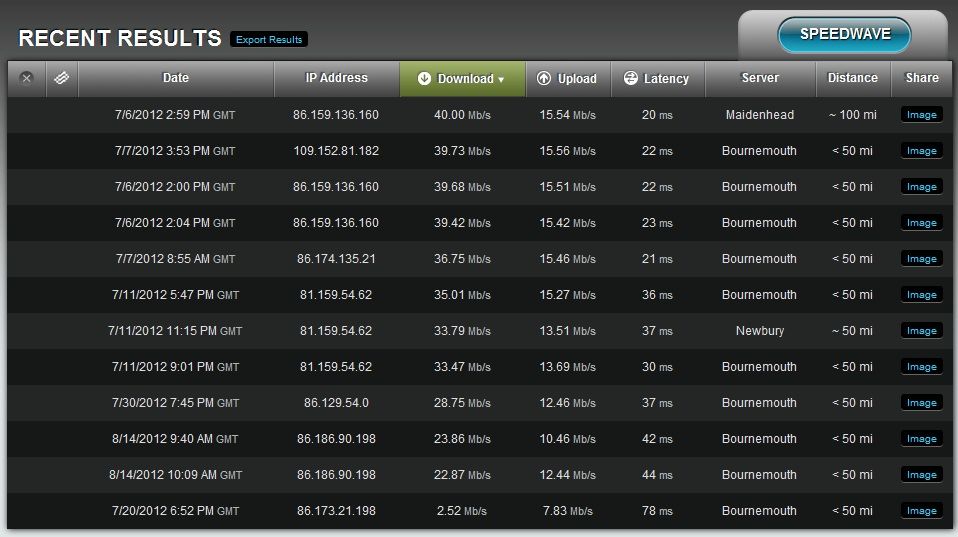The height and width of the screenshot is (537, 958).
Task: Select the IP address 86.173.21.198
Action: click(336, 511)
